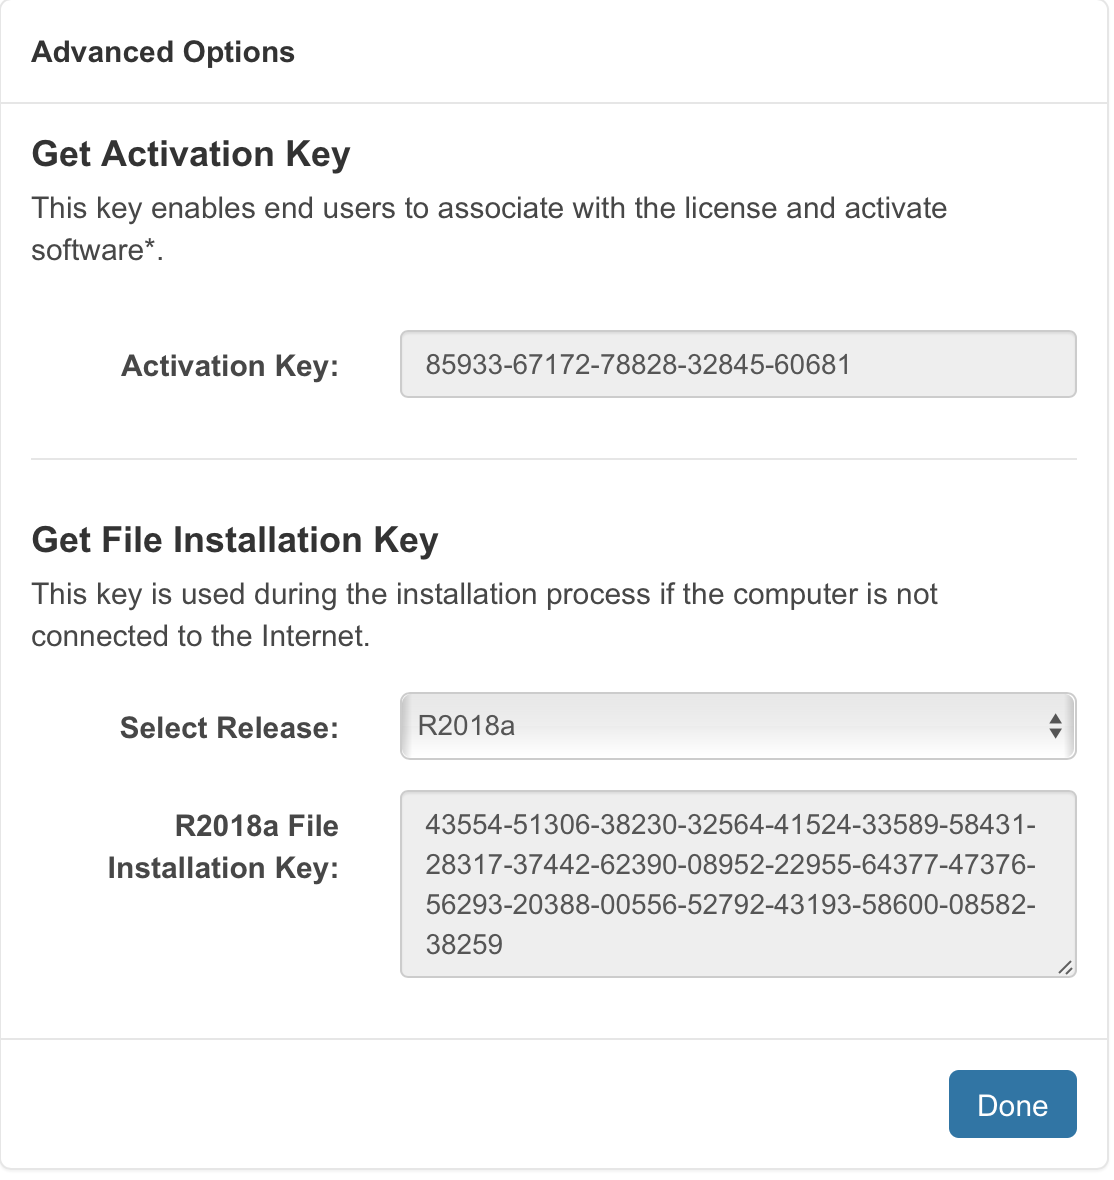Click the Activation Key field
The image size is (1114, 1180).
coord(737,364)
